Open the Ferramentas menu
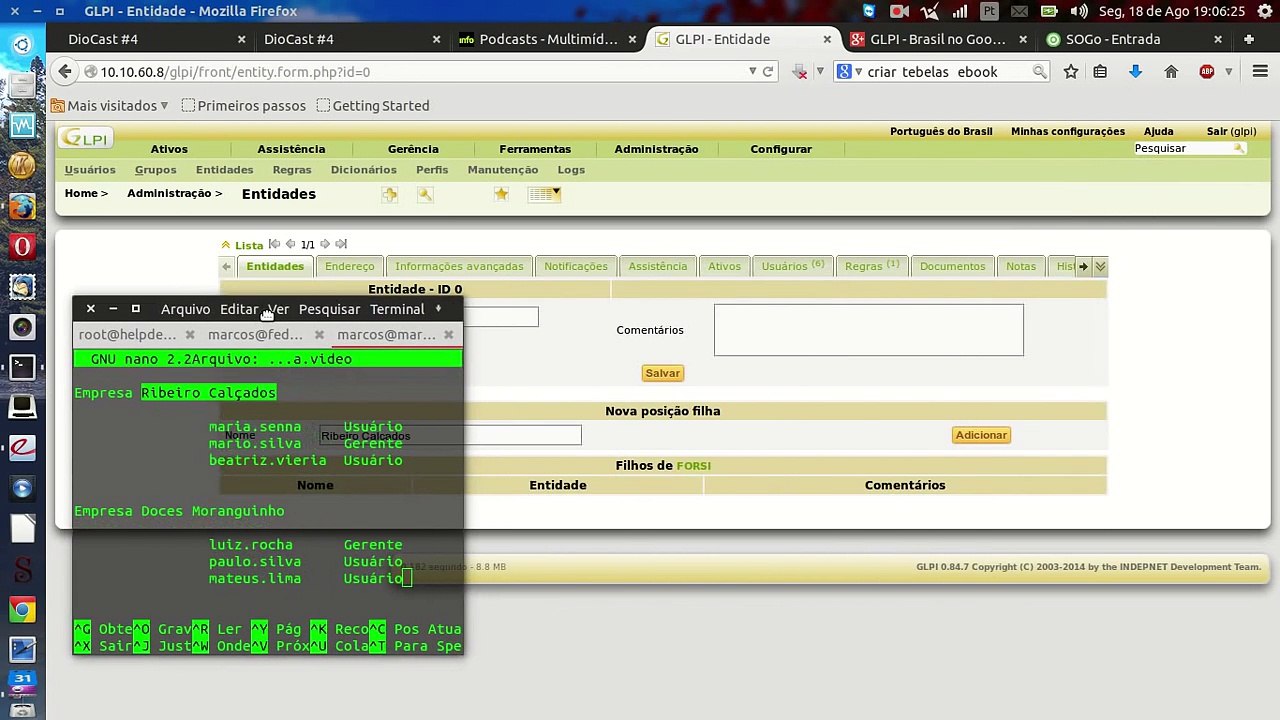 [x=535, y=149]
